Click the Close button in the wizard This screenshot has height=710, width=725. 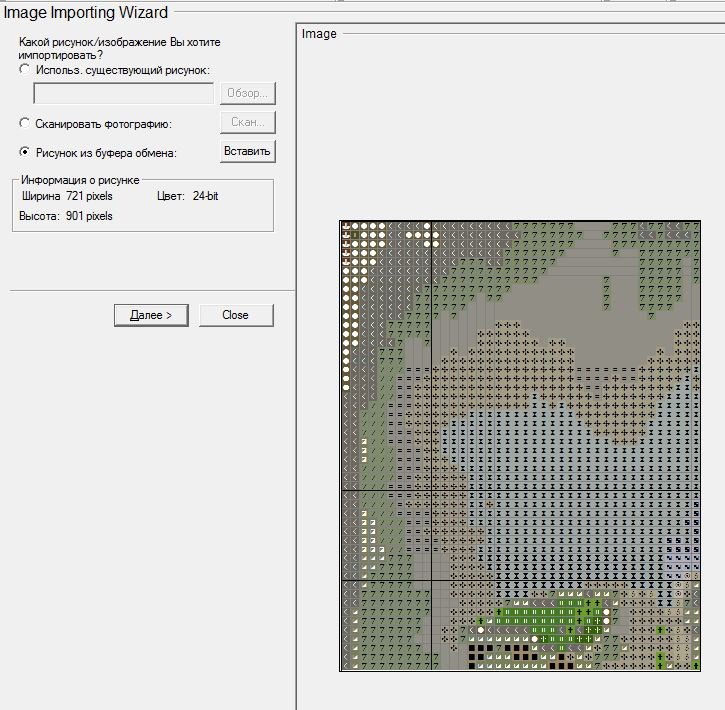point(235,315)
